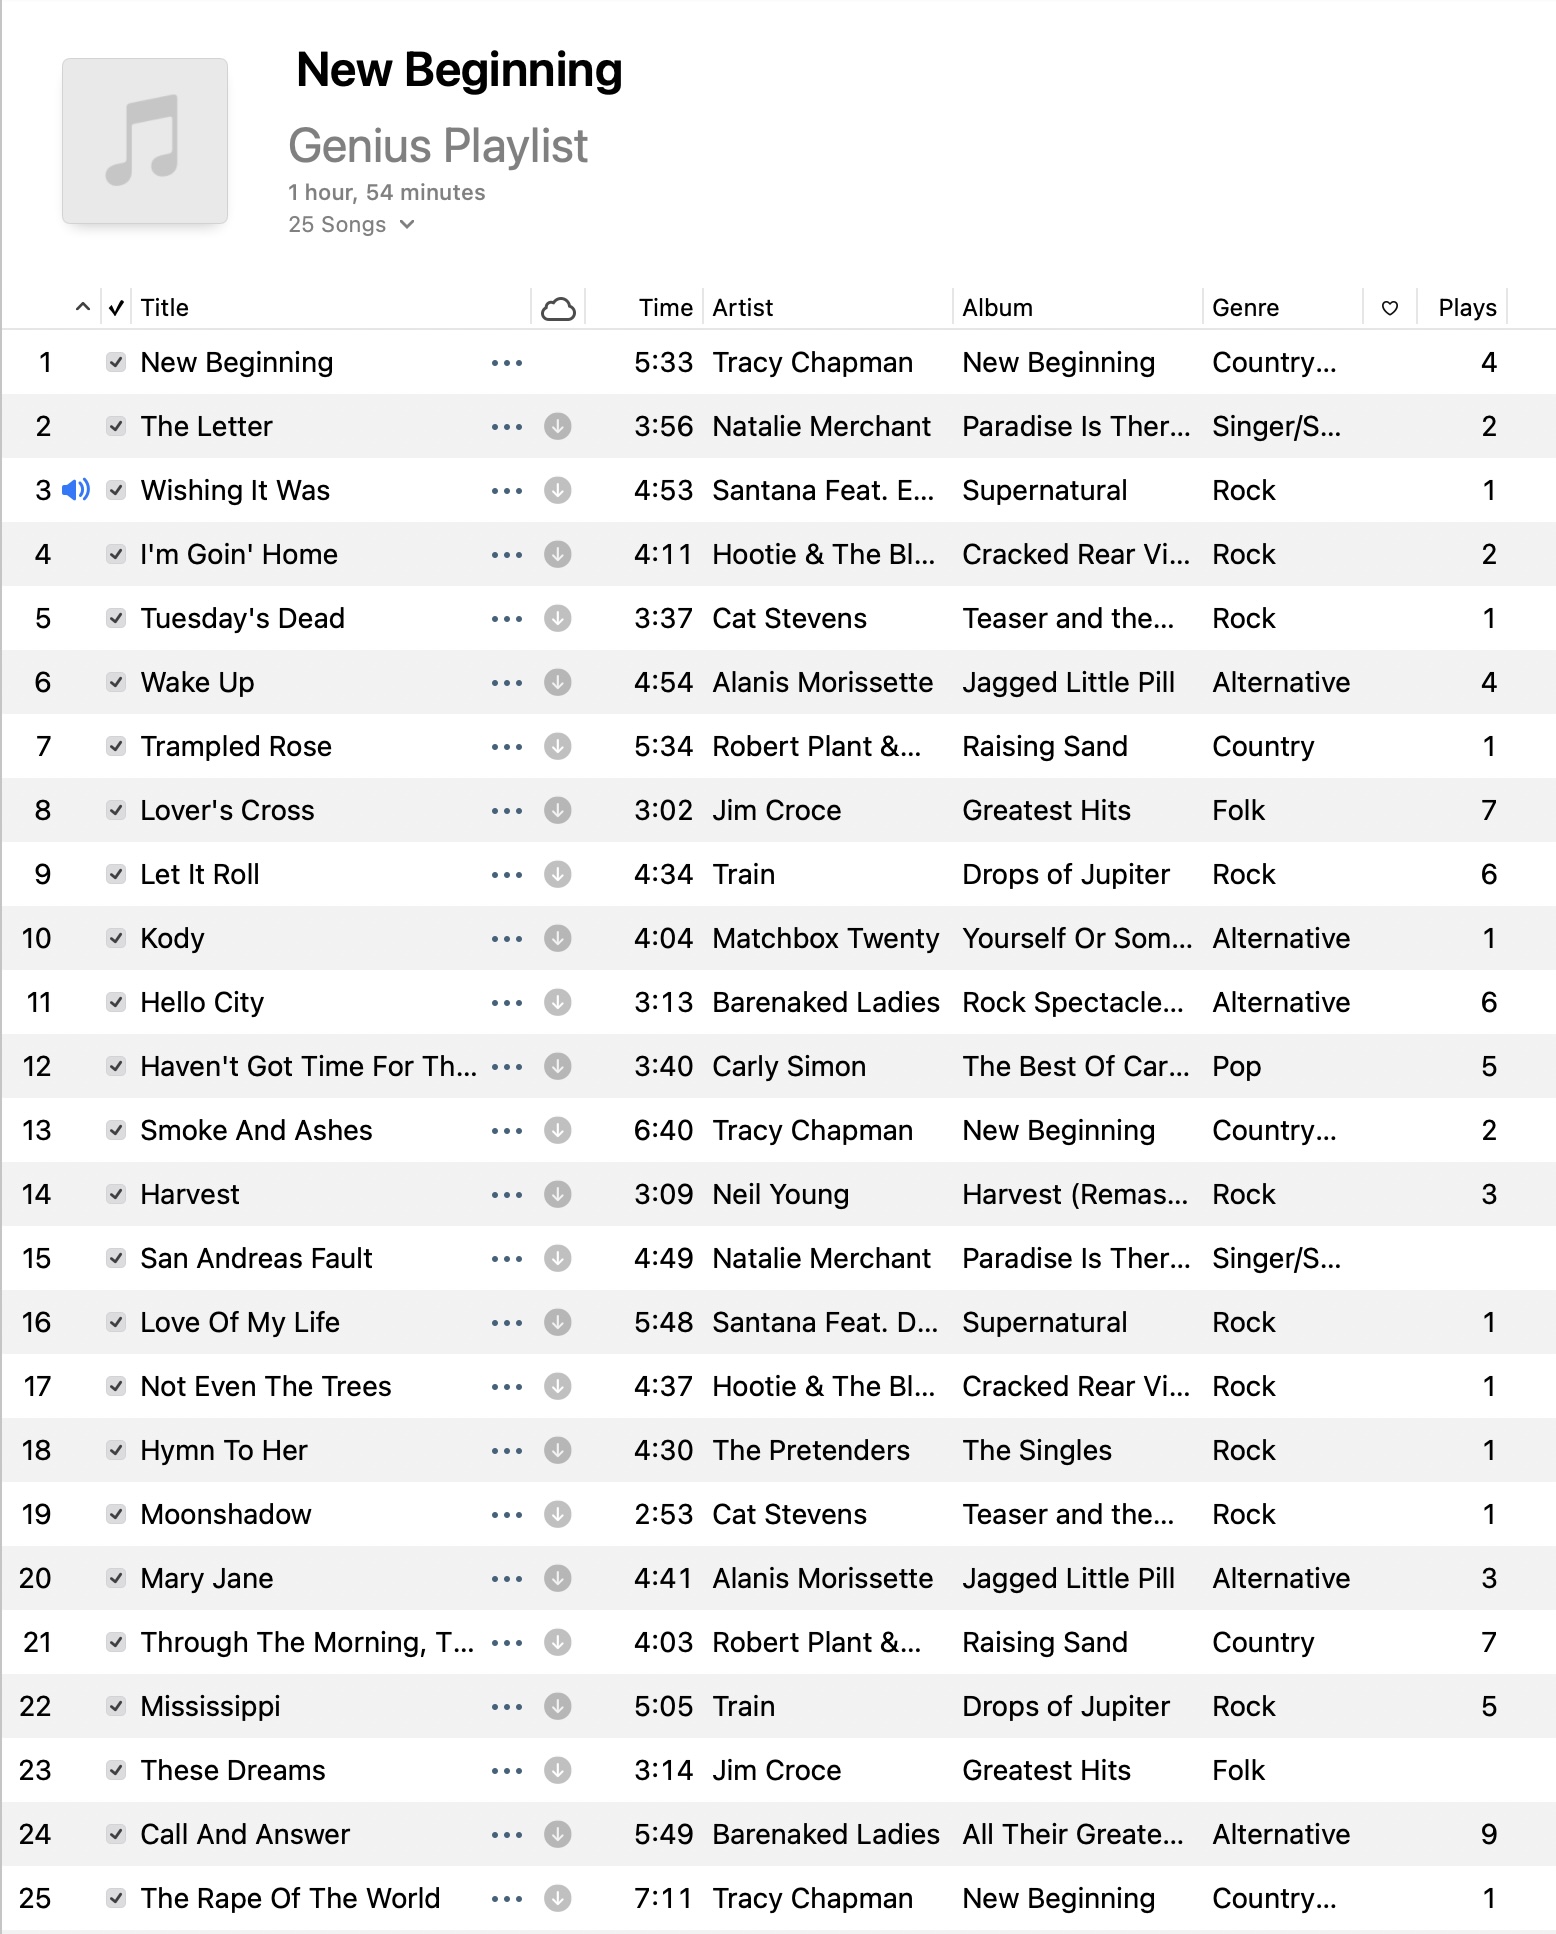This screenshot has height=1934, width=1556.
Task: Uncheck the Love Of My Life checkbox
Action: [116, 1322]
